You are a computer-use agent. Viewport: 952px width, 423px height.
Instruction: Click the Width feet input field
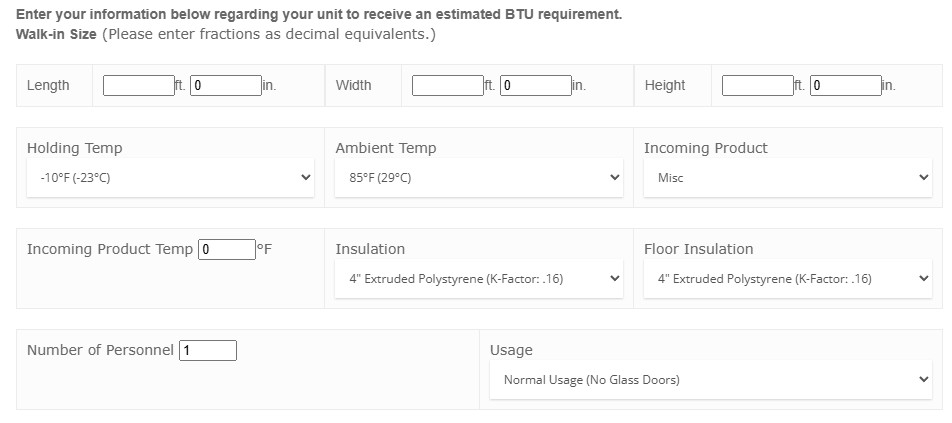(448, 86)
